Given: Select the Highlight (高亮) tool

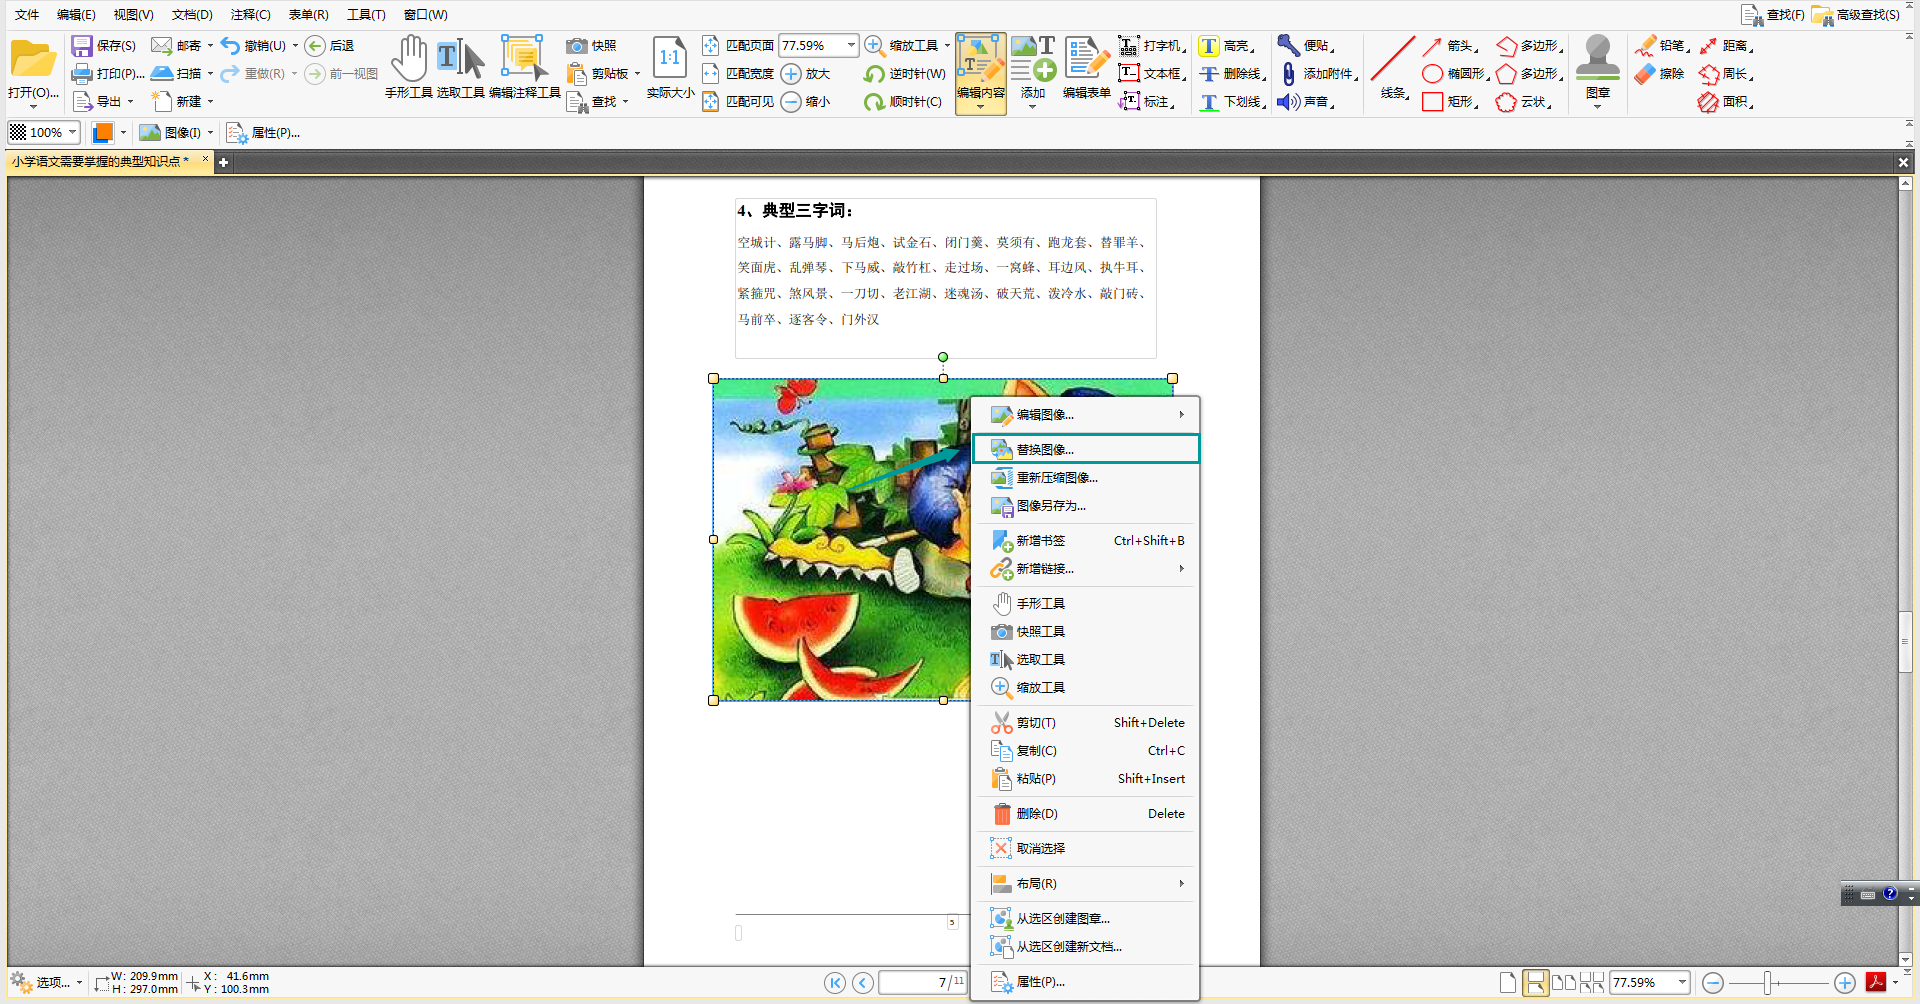Looking at the screenshot, I should [x=1227, y=46].
